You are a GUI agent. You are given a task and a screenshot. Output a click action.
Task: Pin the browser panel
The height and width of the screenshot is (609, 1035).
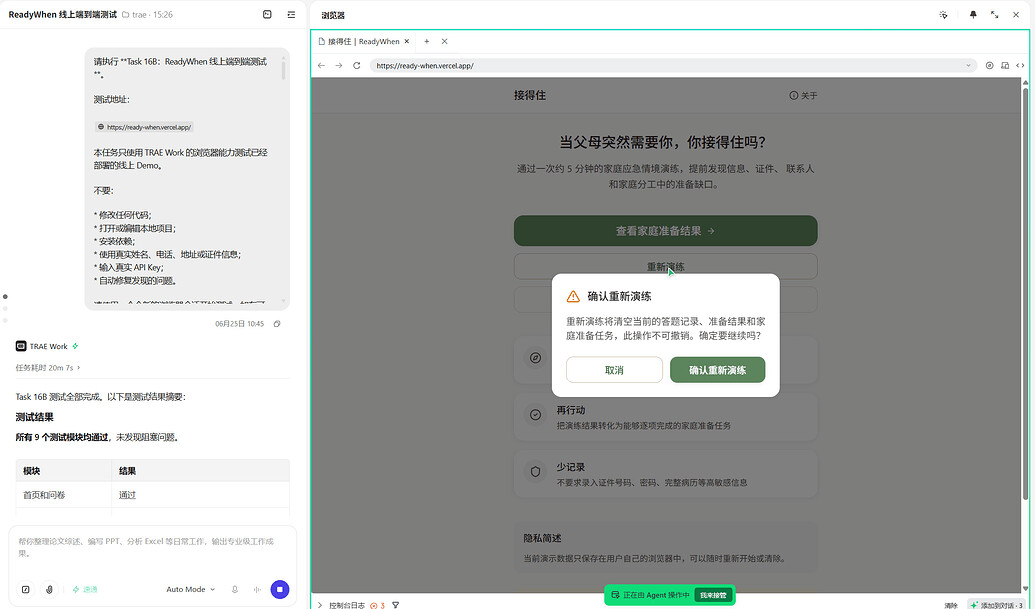click(973, 15)
